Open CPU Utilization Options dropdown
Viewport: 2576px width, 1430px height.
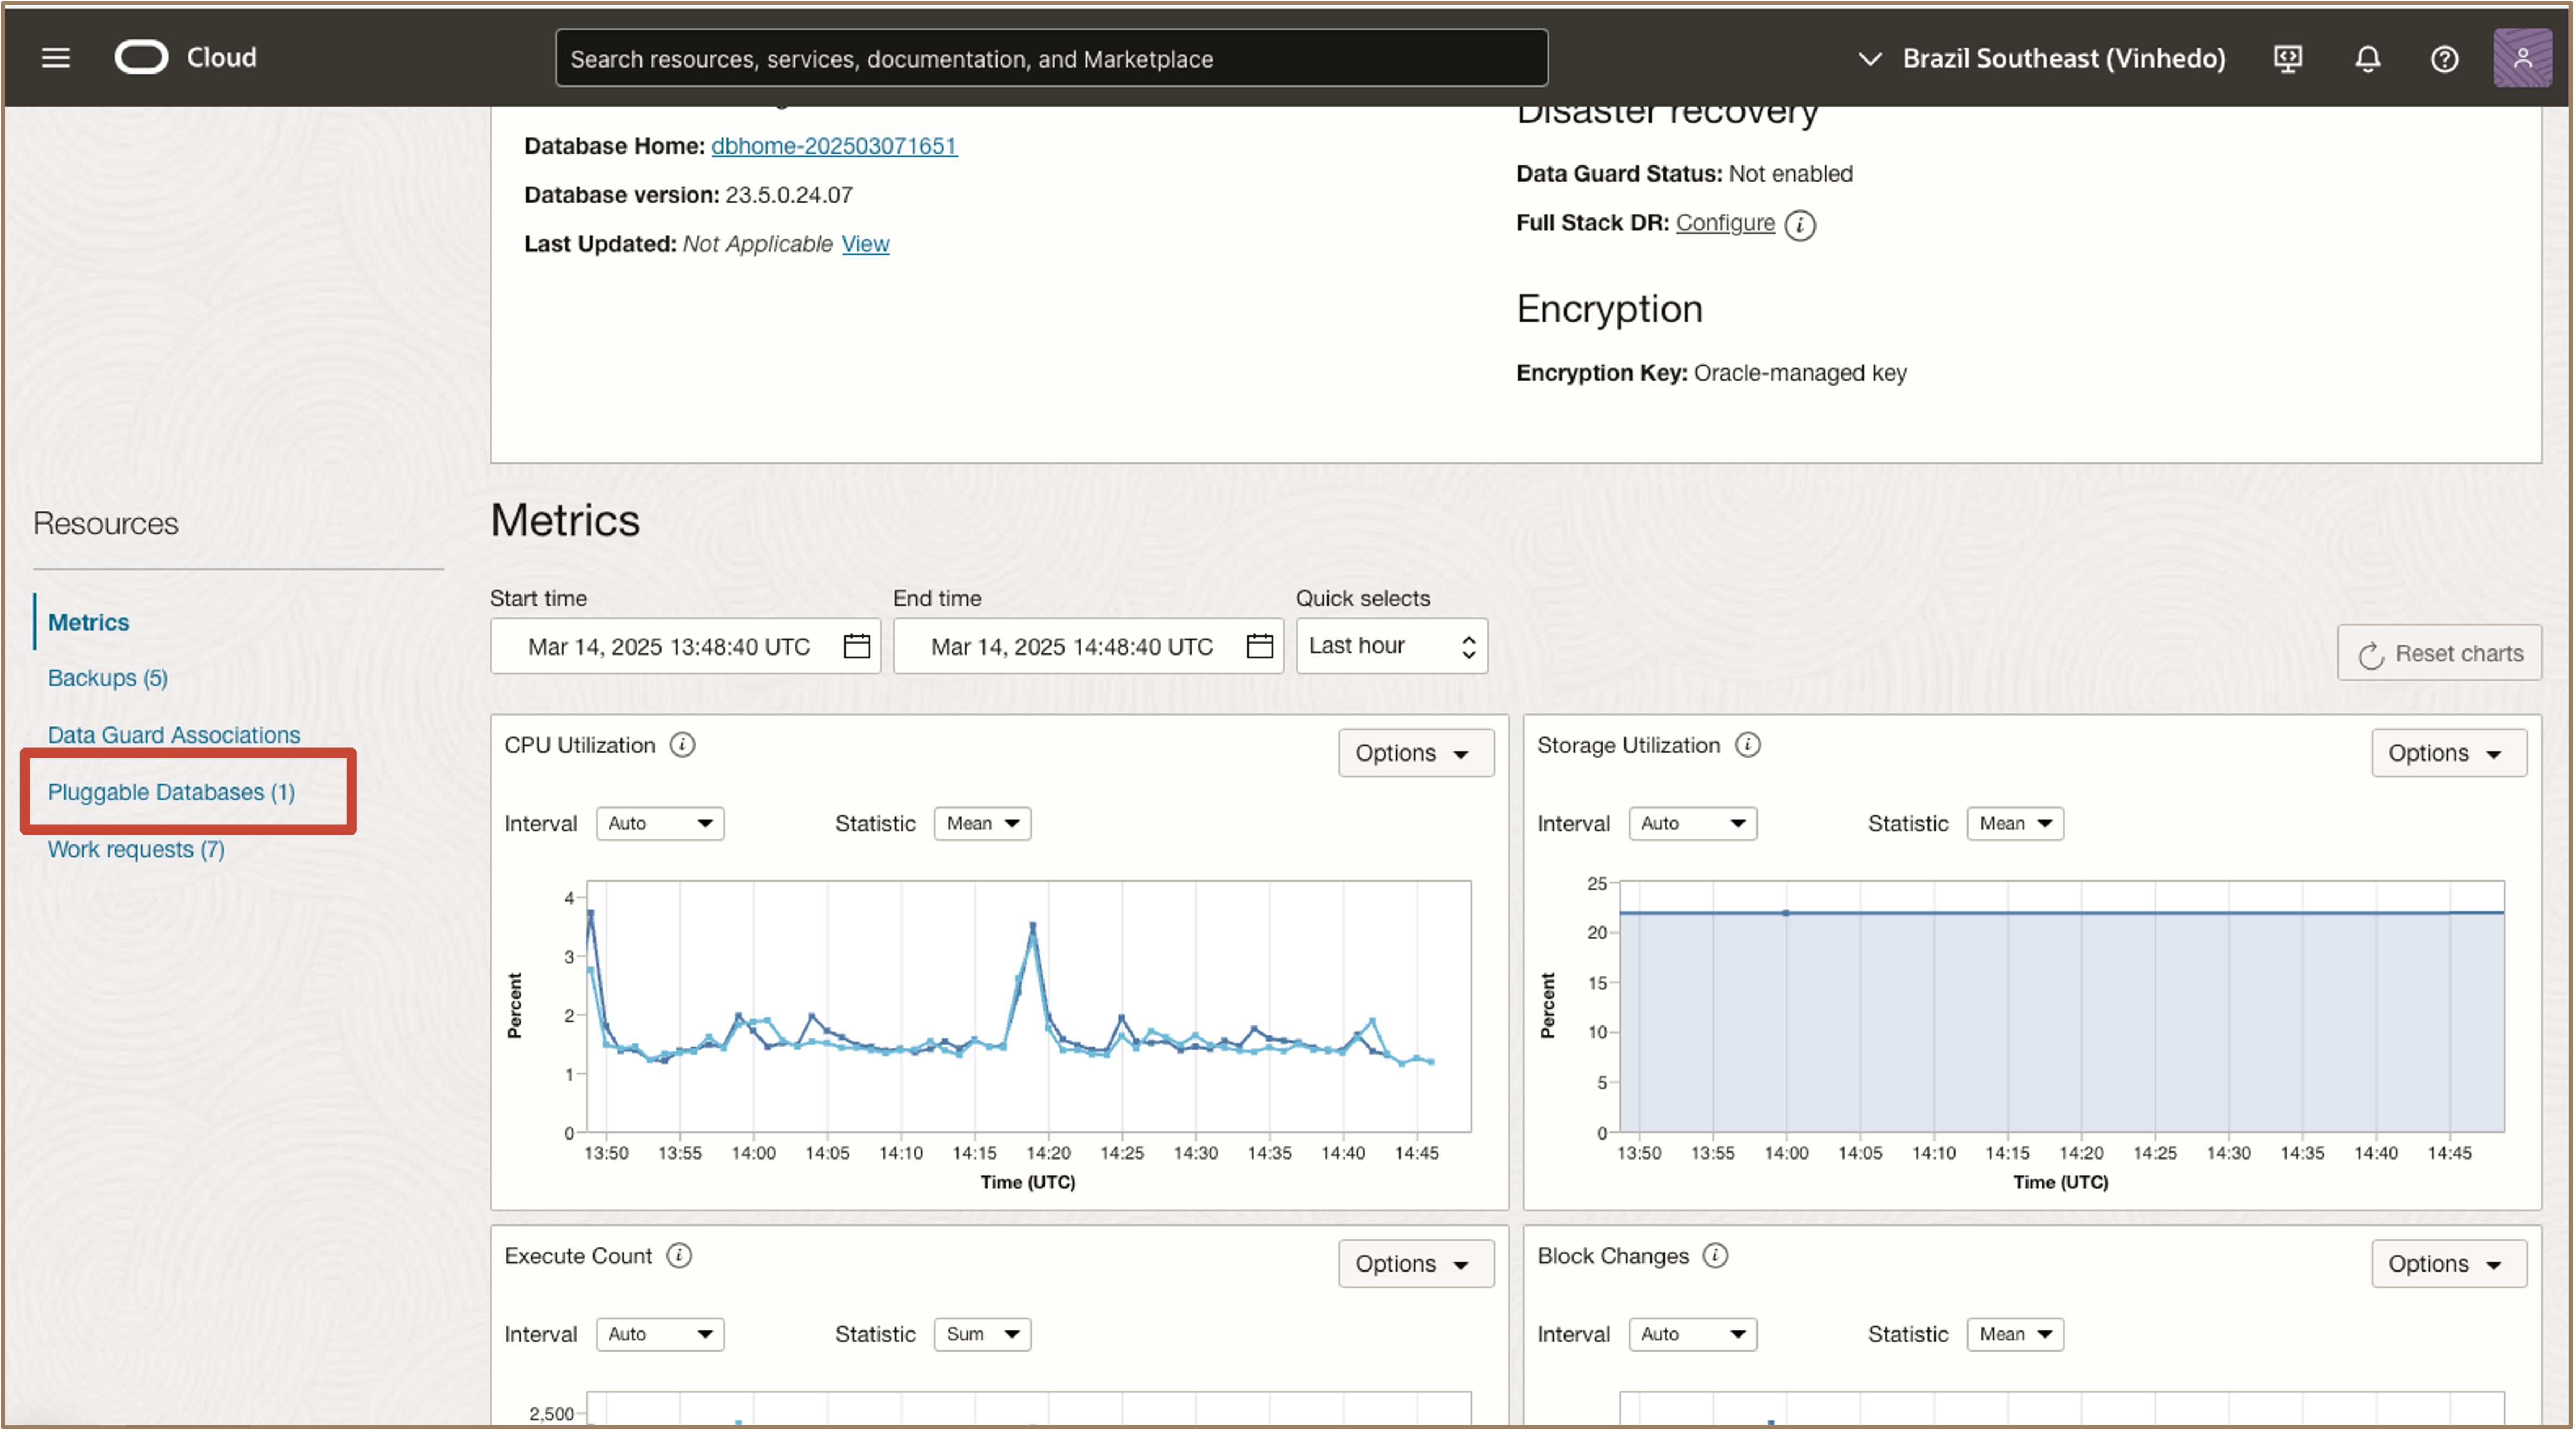pyautogui.click(x=1415, y=753)
